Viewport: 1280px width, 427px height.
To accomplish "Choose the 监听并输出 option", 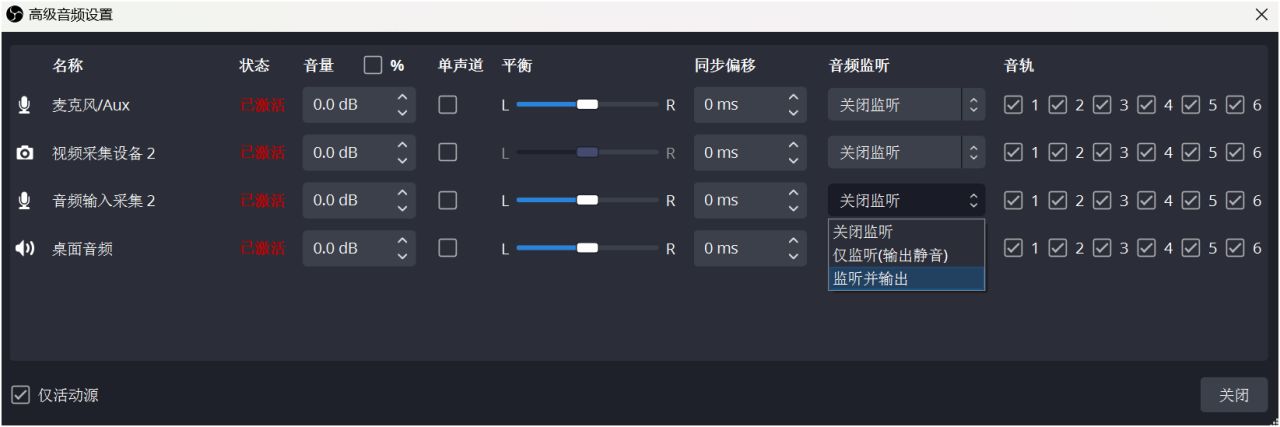I will pos(871,279).
